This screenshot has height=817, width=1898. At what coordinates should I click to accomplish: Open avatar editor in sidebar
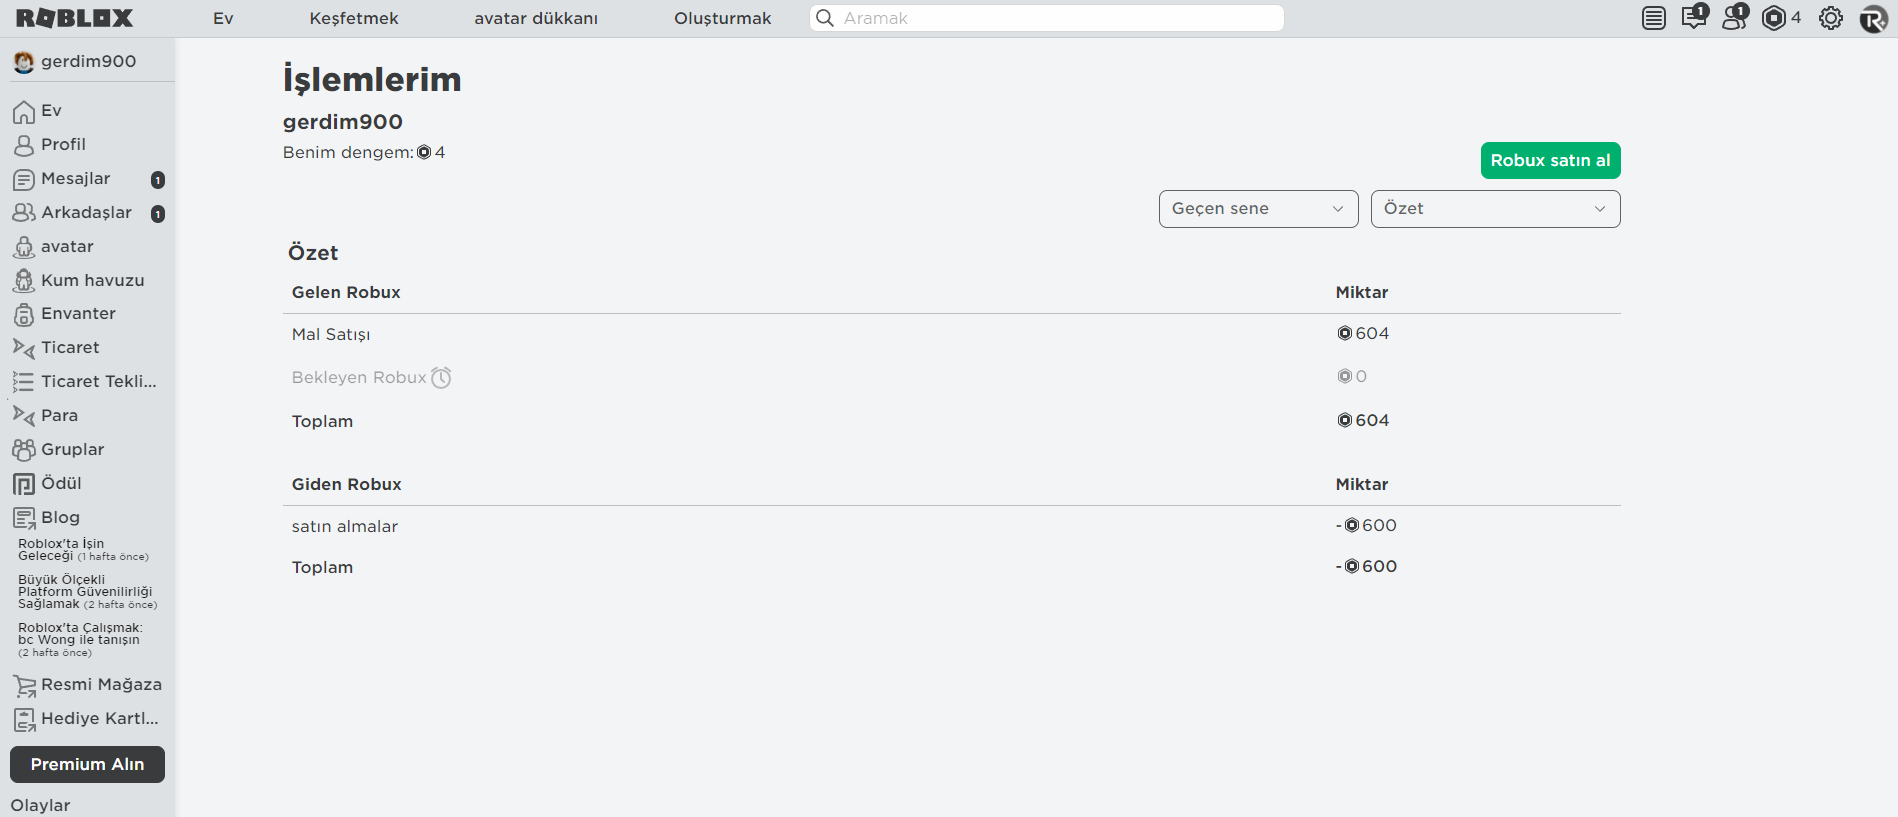(x=53, y=246)
